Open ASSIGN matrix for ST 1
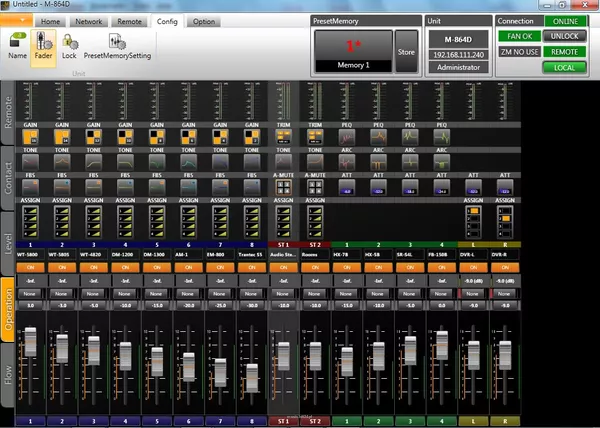The image size is (600, 428). tap(284, 222)
